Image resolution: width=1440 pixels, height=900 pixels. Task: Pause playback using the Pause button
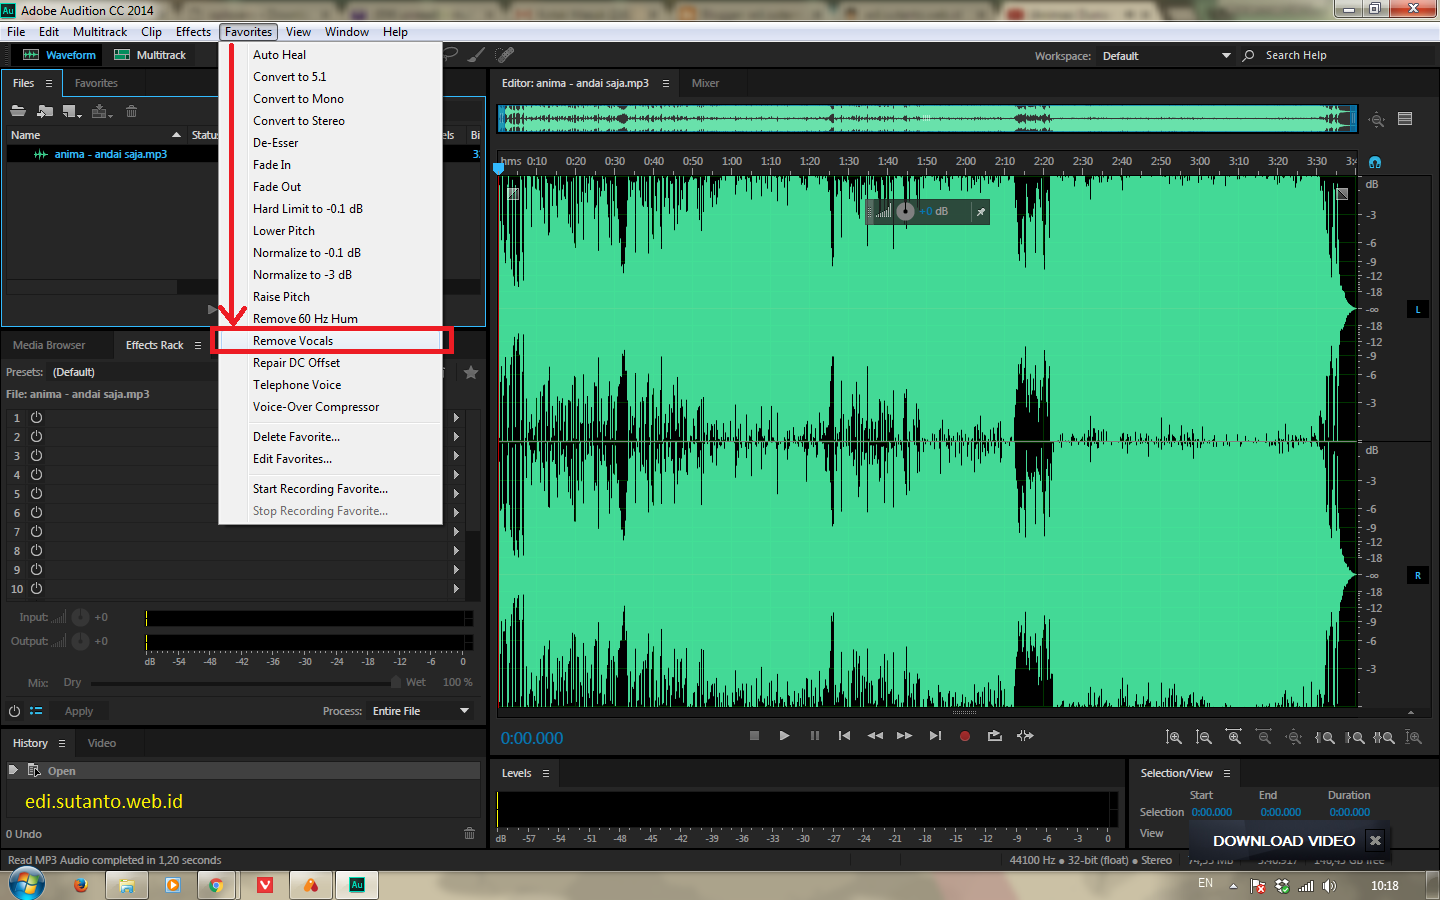click(815, 736)
